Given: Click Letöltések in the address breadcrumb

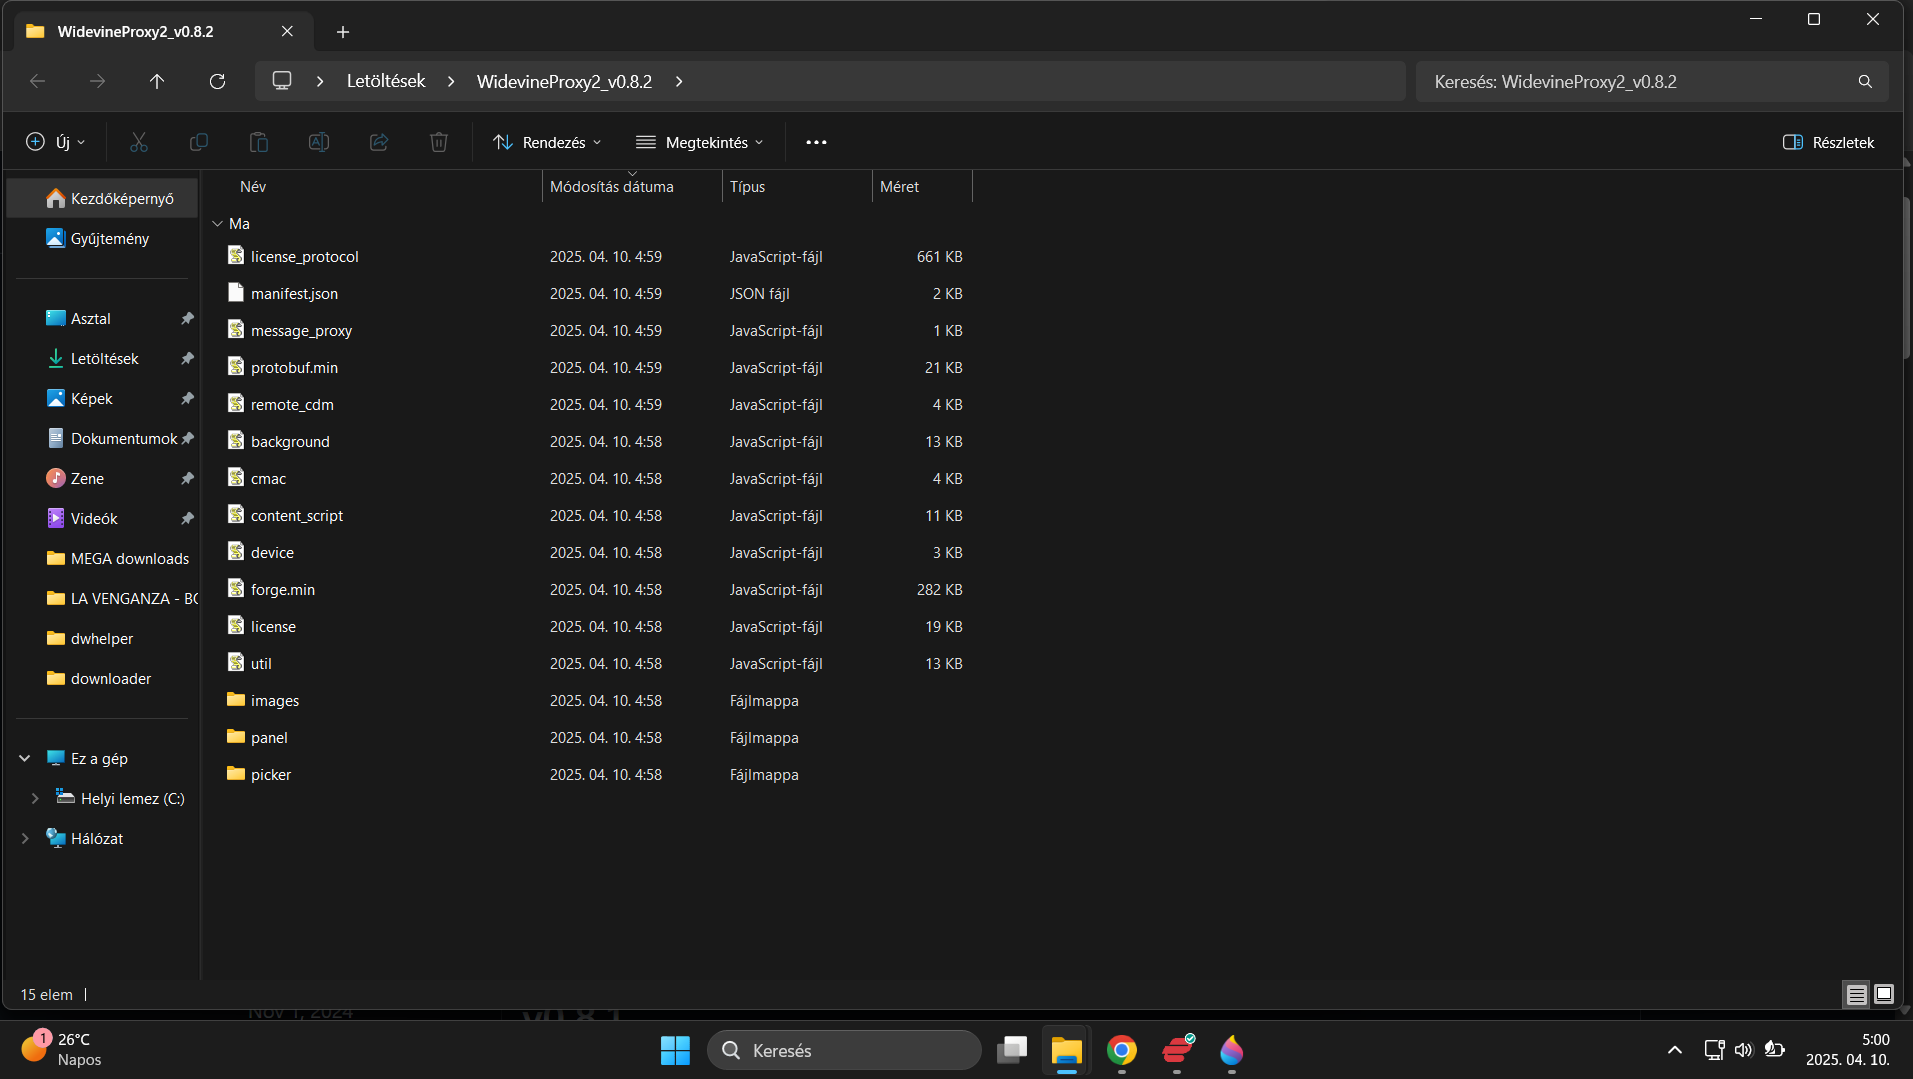Looking at the screenshot, I should click(386, 81).
